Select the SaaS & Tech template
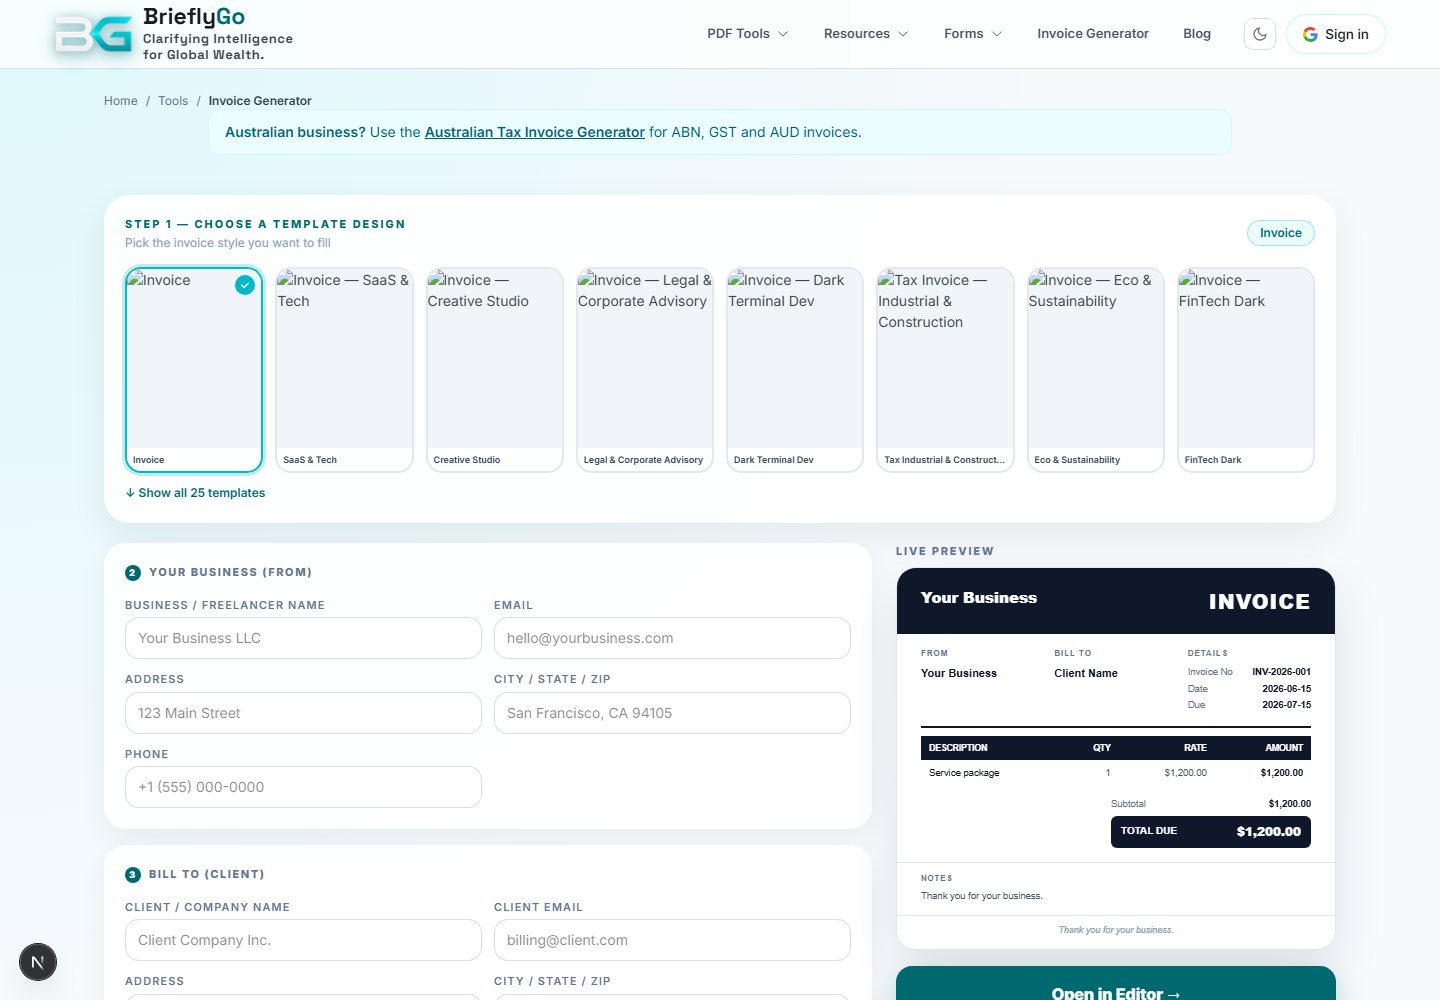This screenshot has height=1000, width=1440. click(x=344, y=369)
